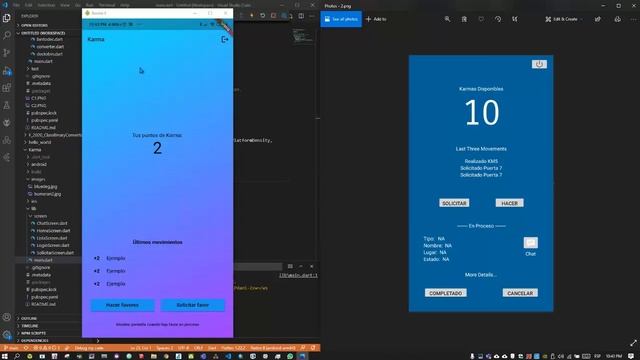Click the COMPLETADO button in mockup image
Screen dimensions: 640x360
click(x=446, y=293)
